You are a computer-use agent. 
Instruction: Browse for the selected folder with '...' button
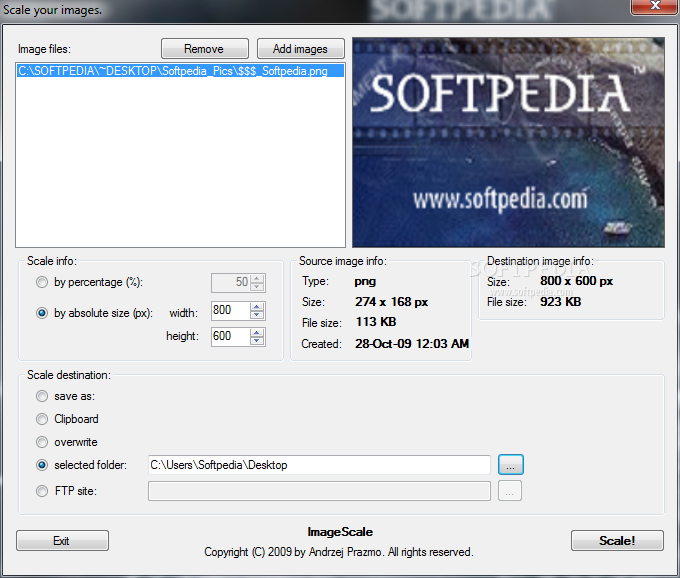(x=511, y=465)
